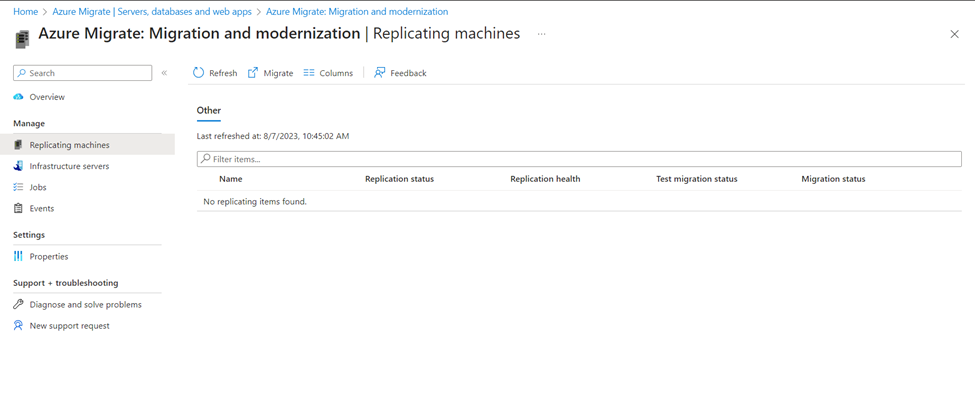The image size is (975, 411).
Task: Click the Events clipboard icon
Action: click(19, 208)
